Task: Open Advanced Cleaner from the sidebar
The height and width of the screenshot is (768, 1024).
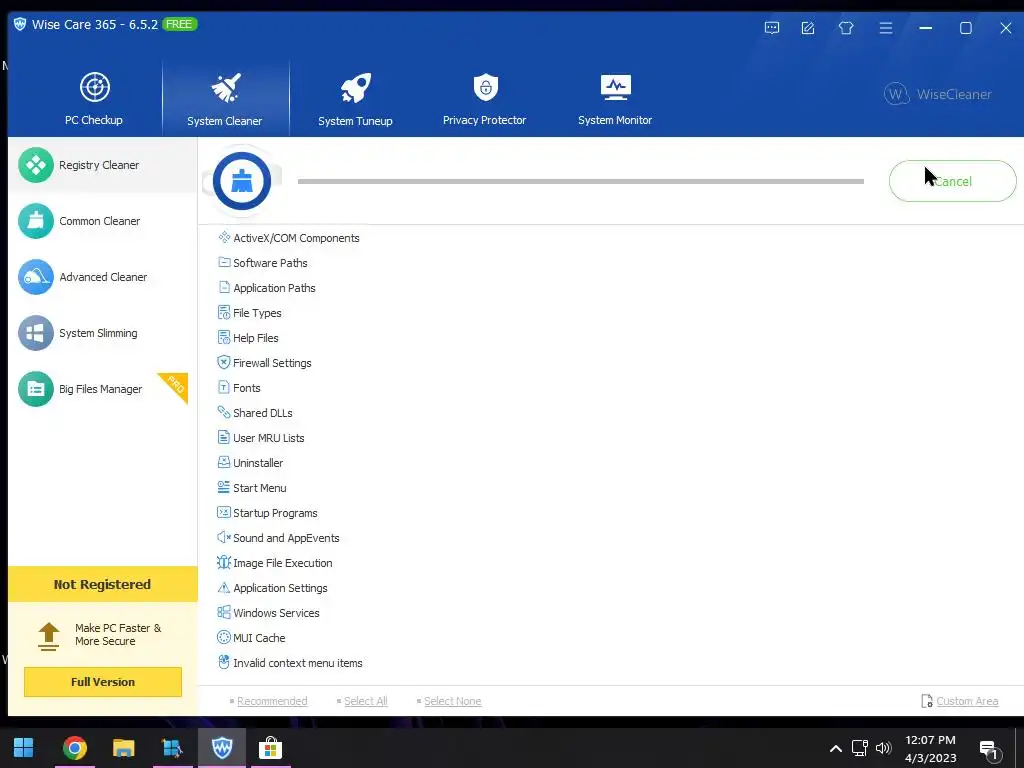Action: [103, 277]
